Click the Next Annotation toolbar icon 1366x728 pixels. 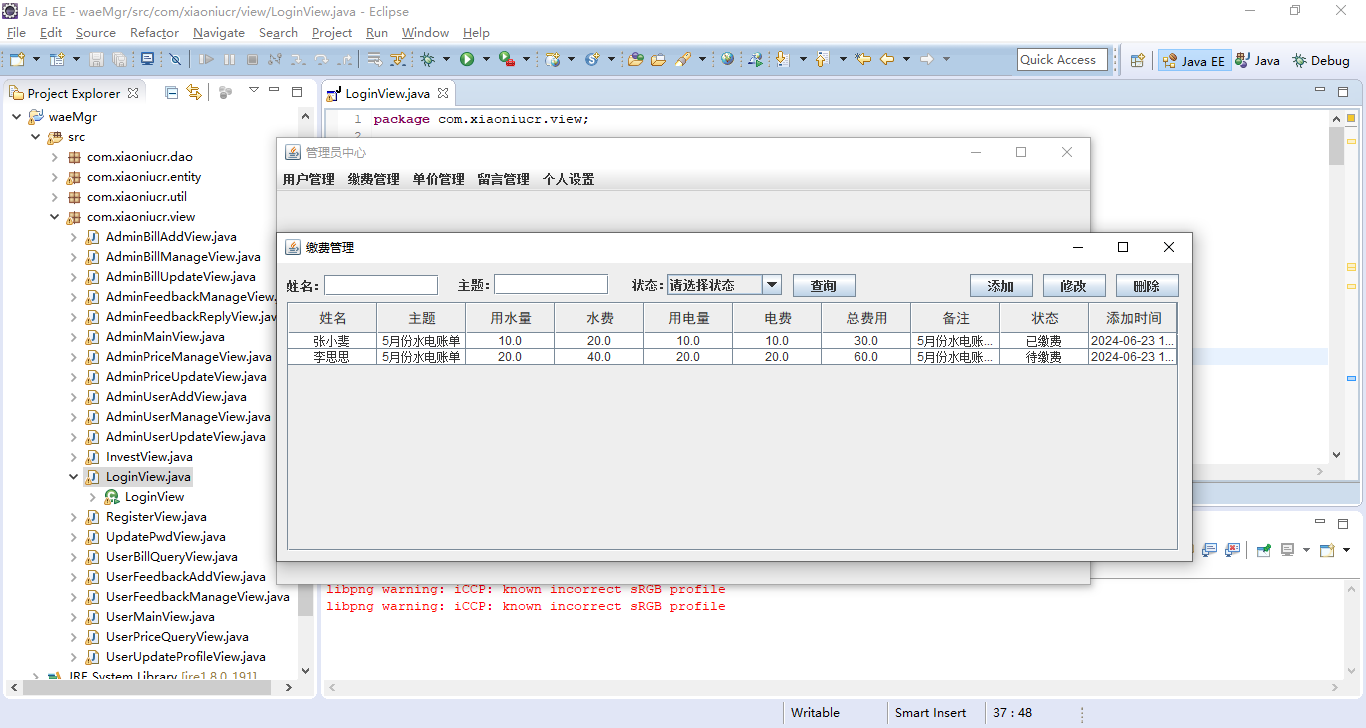tap(783, 60)
